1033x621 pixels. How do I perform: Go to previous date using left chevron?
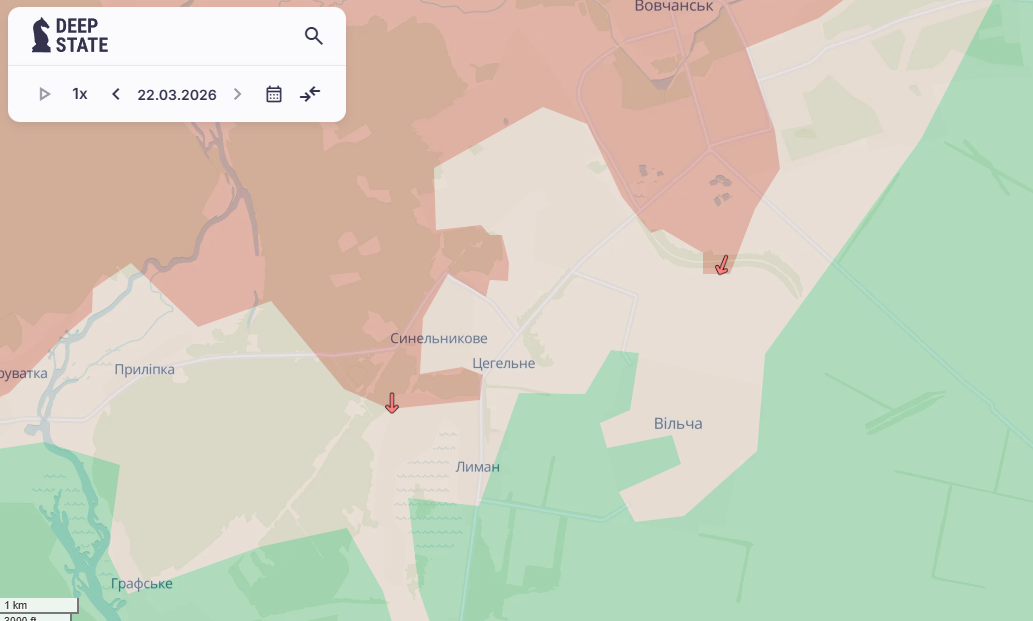[x=116, y=94]
